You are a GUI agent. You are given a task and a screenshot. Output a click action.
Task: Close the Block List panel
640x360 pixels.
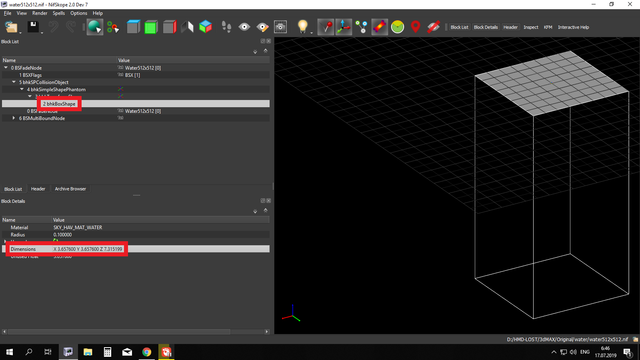(269, 41)
